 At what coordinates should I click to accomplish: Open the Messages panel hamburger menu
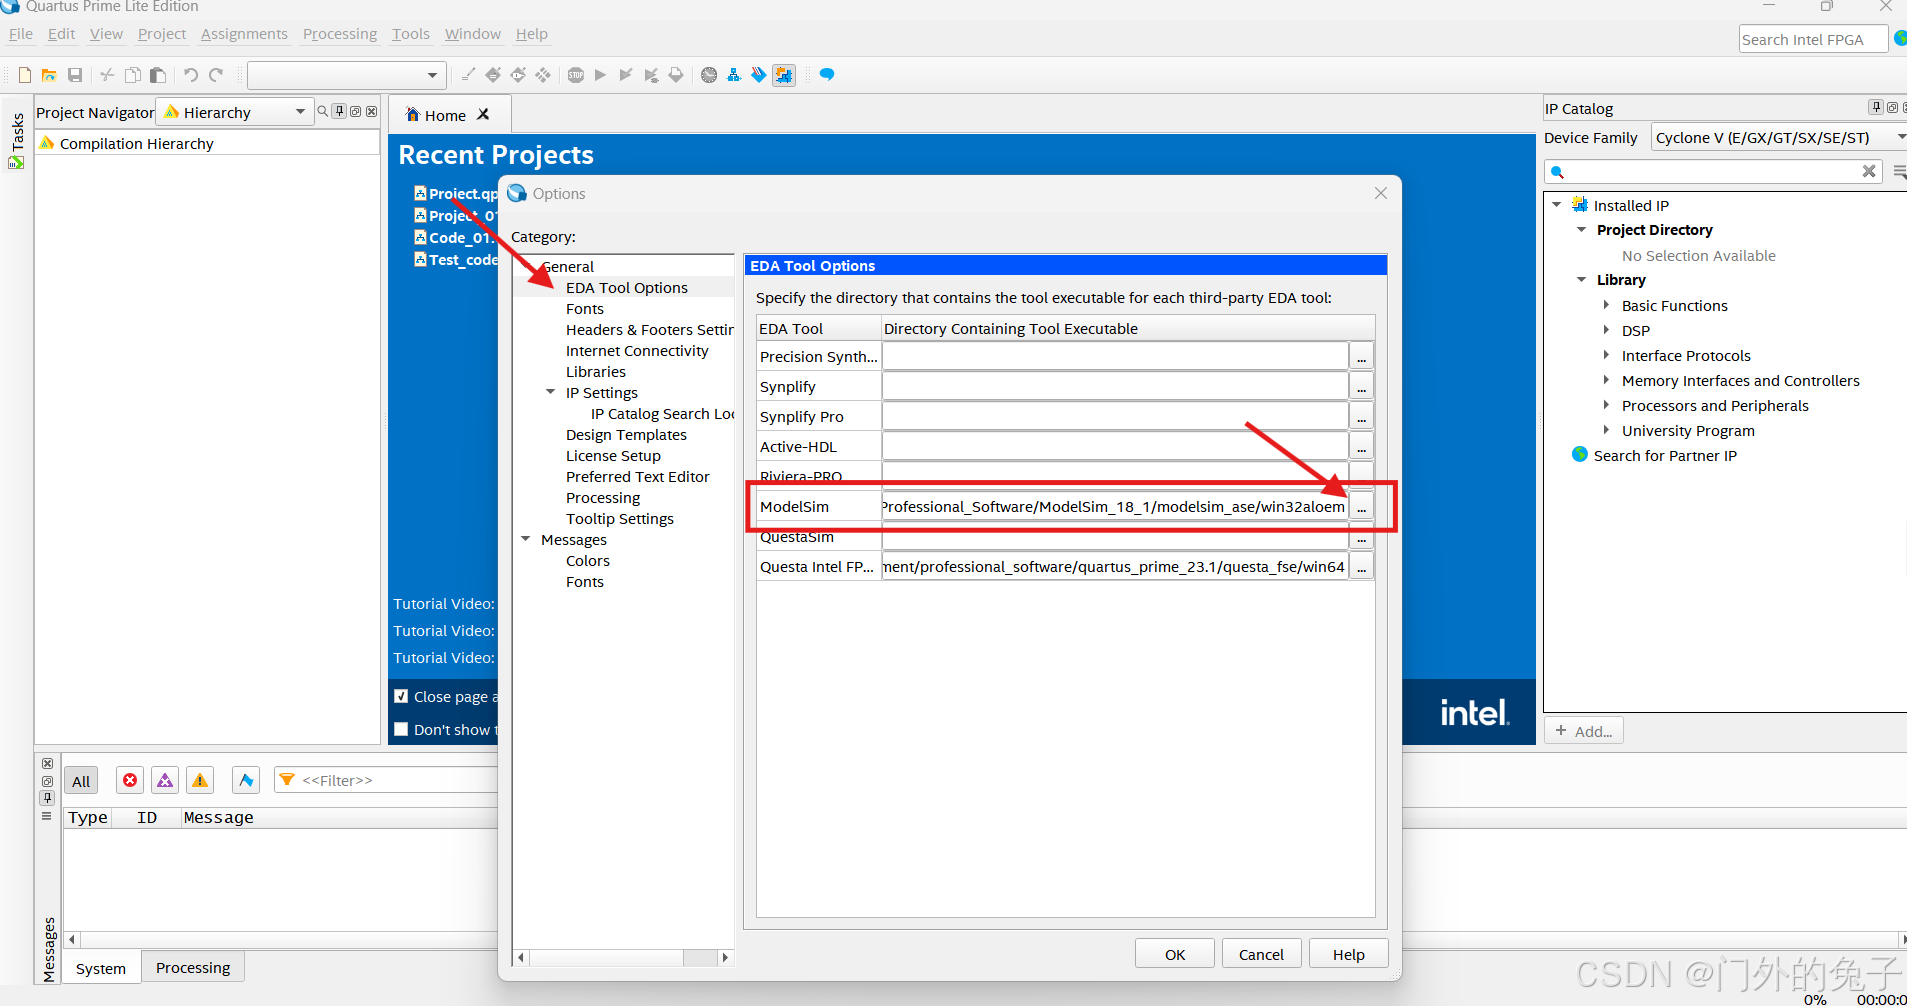pos(47,816)
